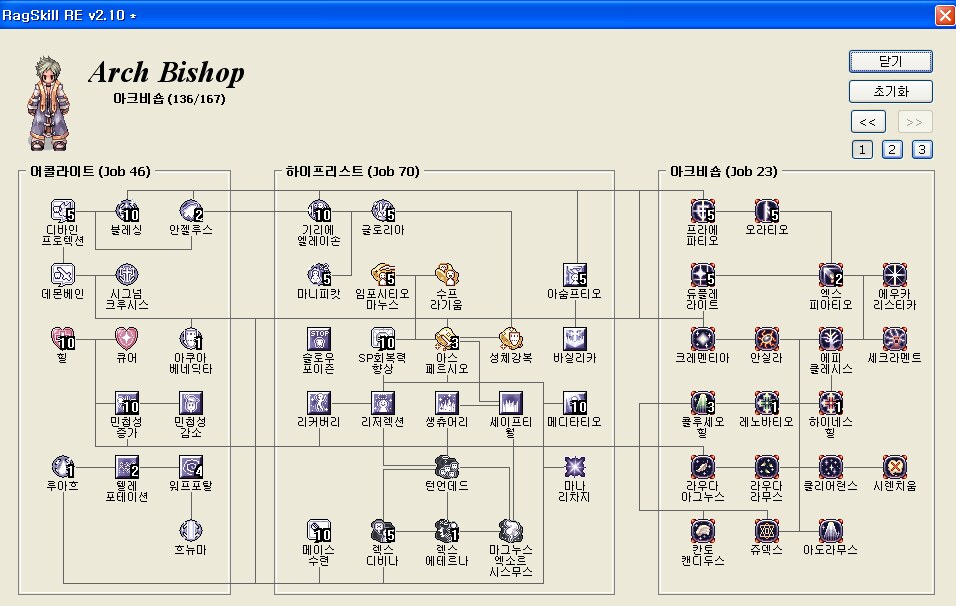Click the 텔레포테이션 skill icon
The image size is (956, 606).
pyautogui.click(x=128, y=467)
